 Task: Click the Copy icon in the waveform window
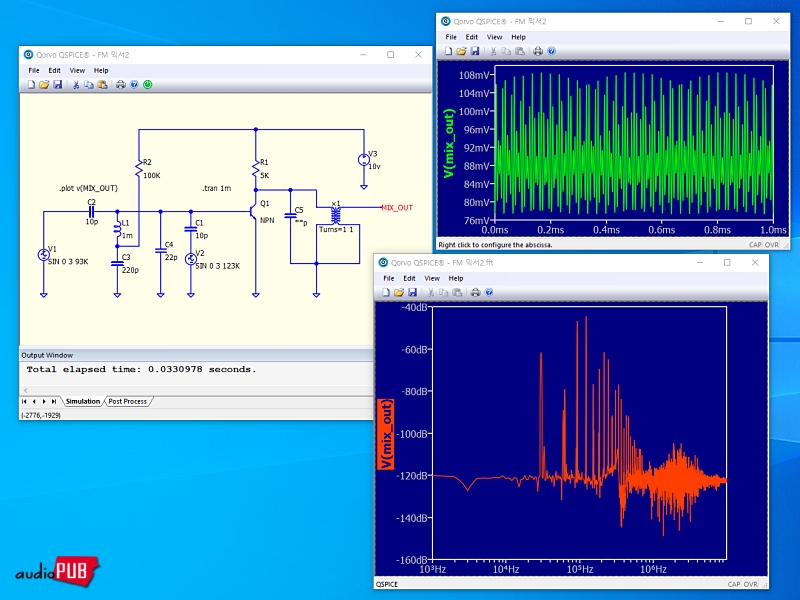point(506,51)
